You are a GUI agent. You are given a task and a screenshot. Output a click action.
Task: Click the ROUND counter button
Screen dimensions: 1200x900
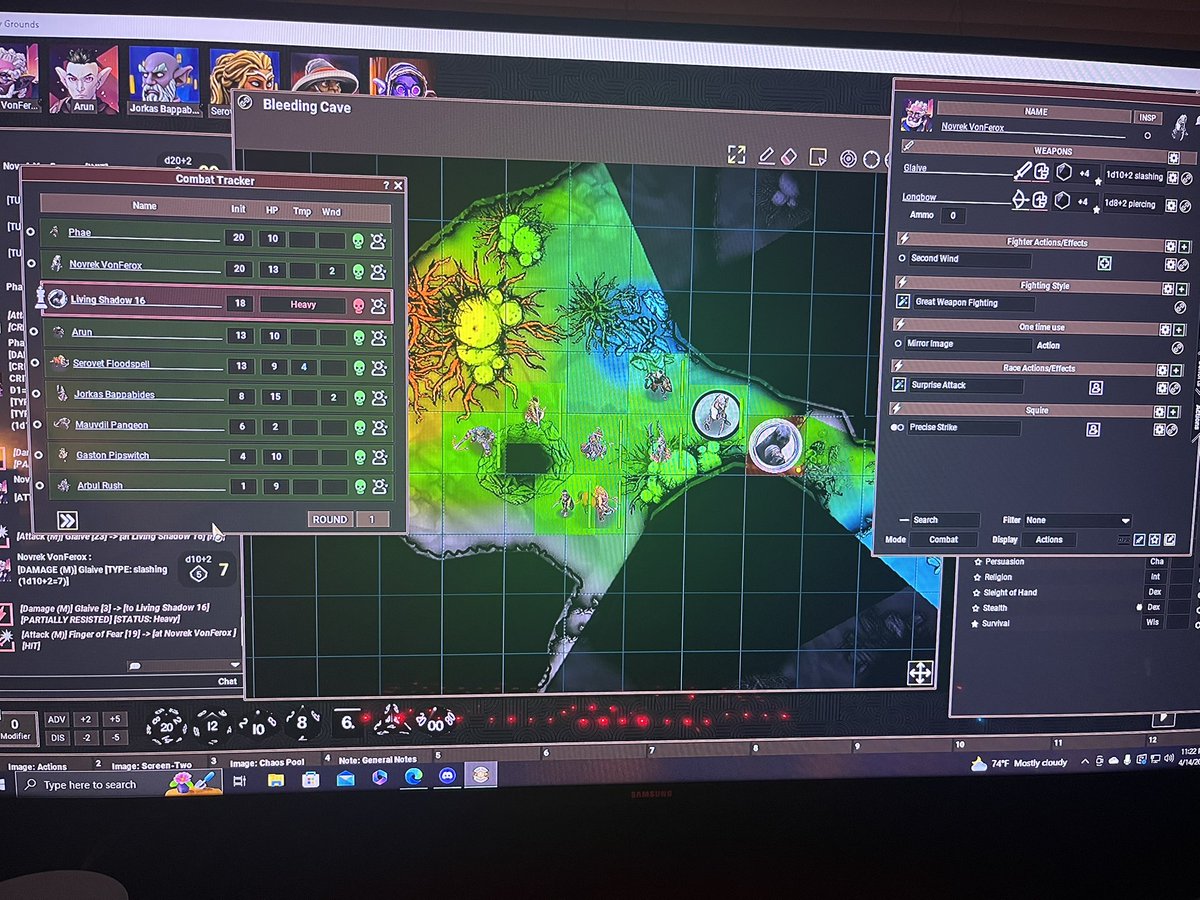point(331,519)
